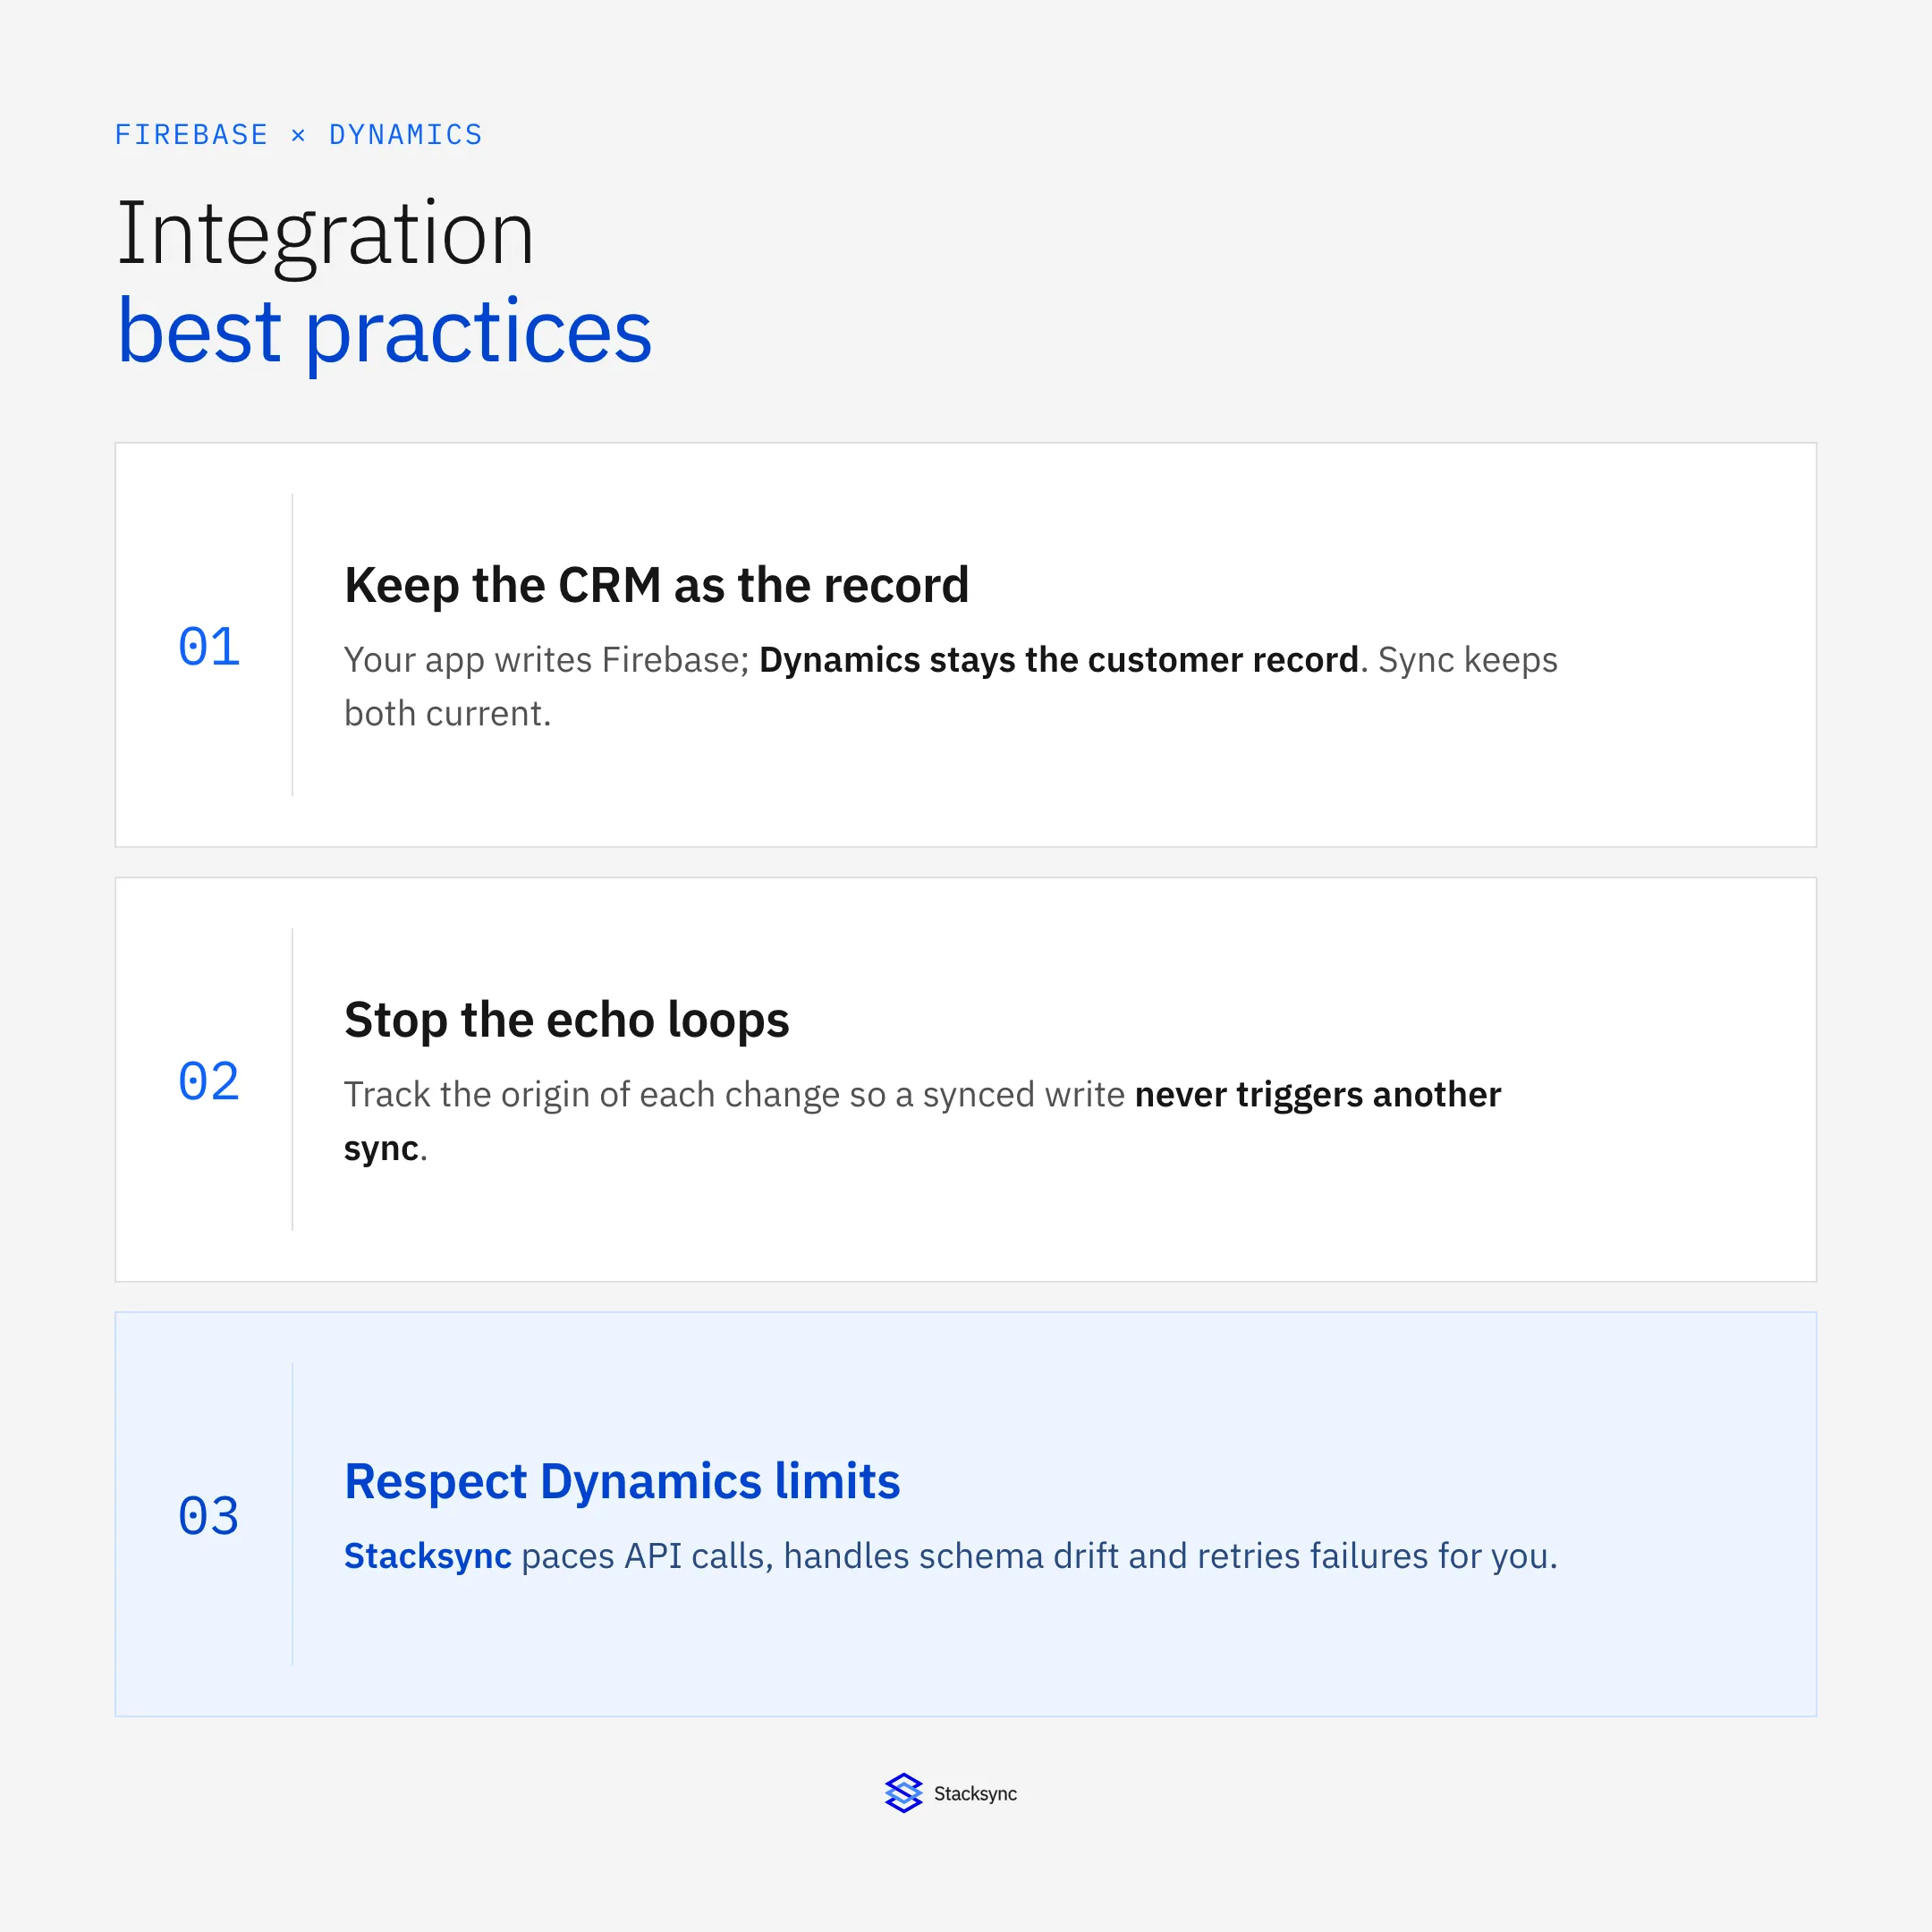Click the 'both current.' line ending
The image size is (1932, 1932).
(x=447, y=714)
